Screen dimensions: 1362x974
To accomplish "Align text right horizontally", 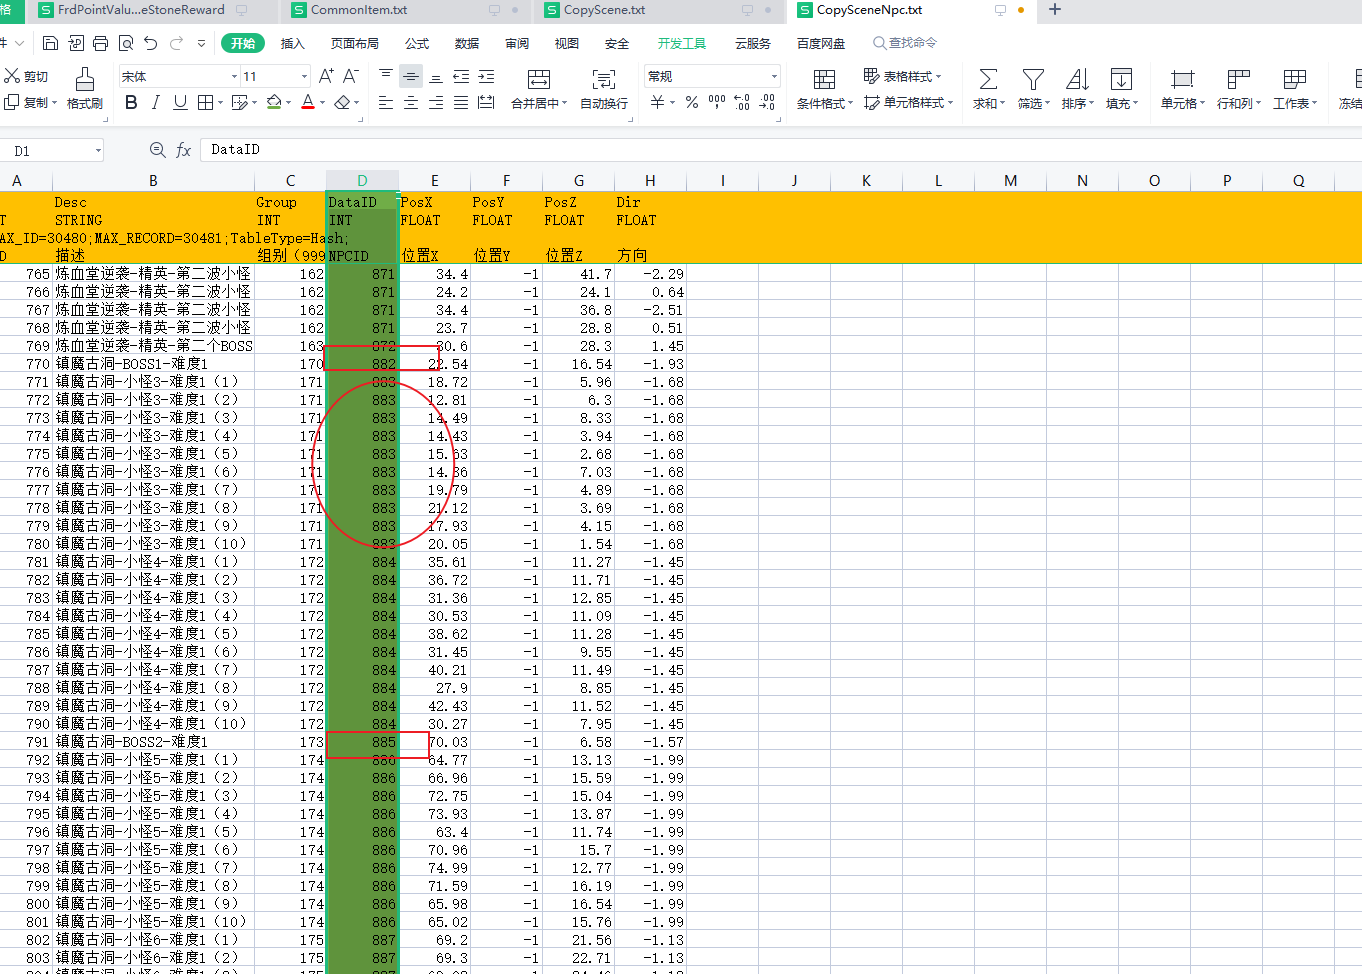I will [x=436, y=102].
